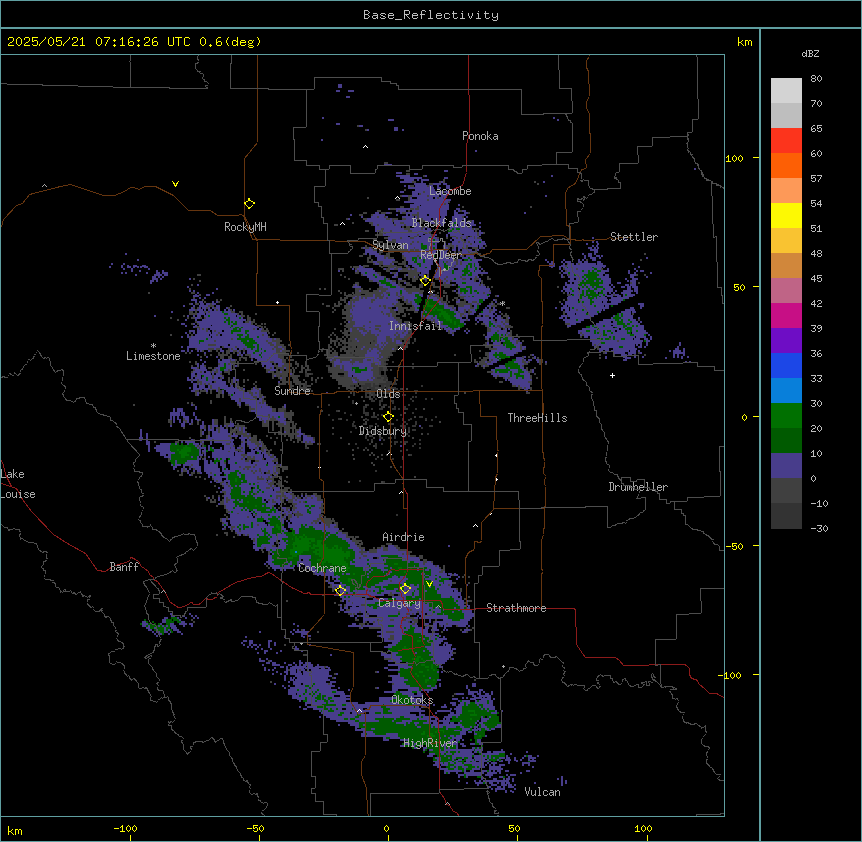Click the -30 value in the dBZ legend
The image size is (862, 842).
(819, 528)
